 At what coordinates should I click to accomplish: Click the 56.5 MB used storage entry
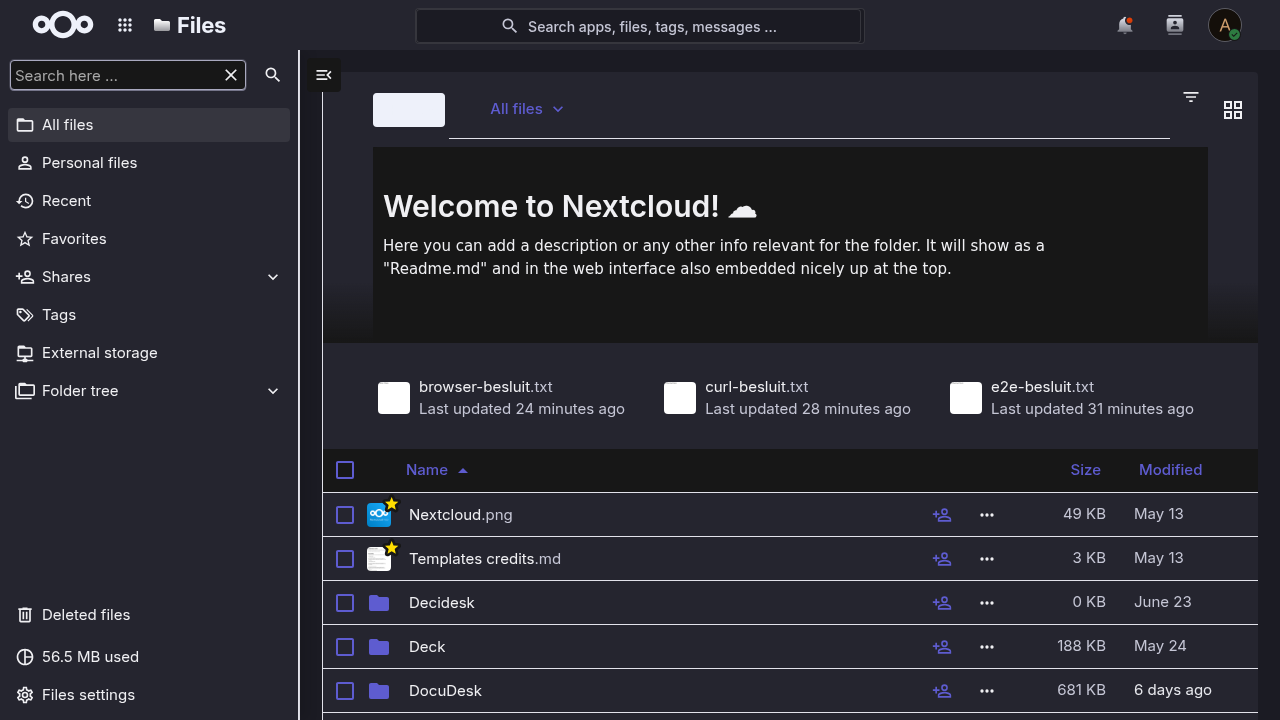pyautogui.click(x=149, y=657)
